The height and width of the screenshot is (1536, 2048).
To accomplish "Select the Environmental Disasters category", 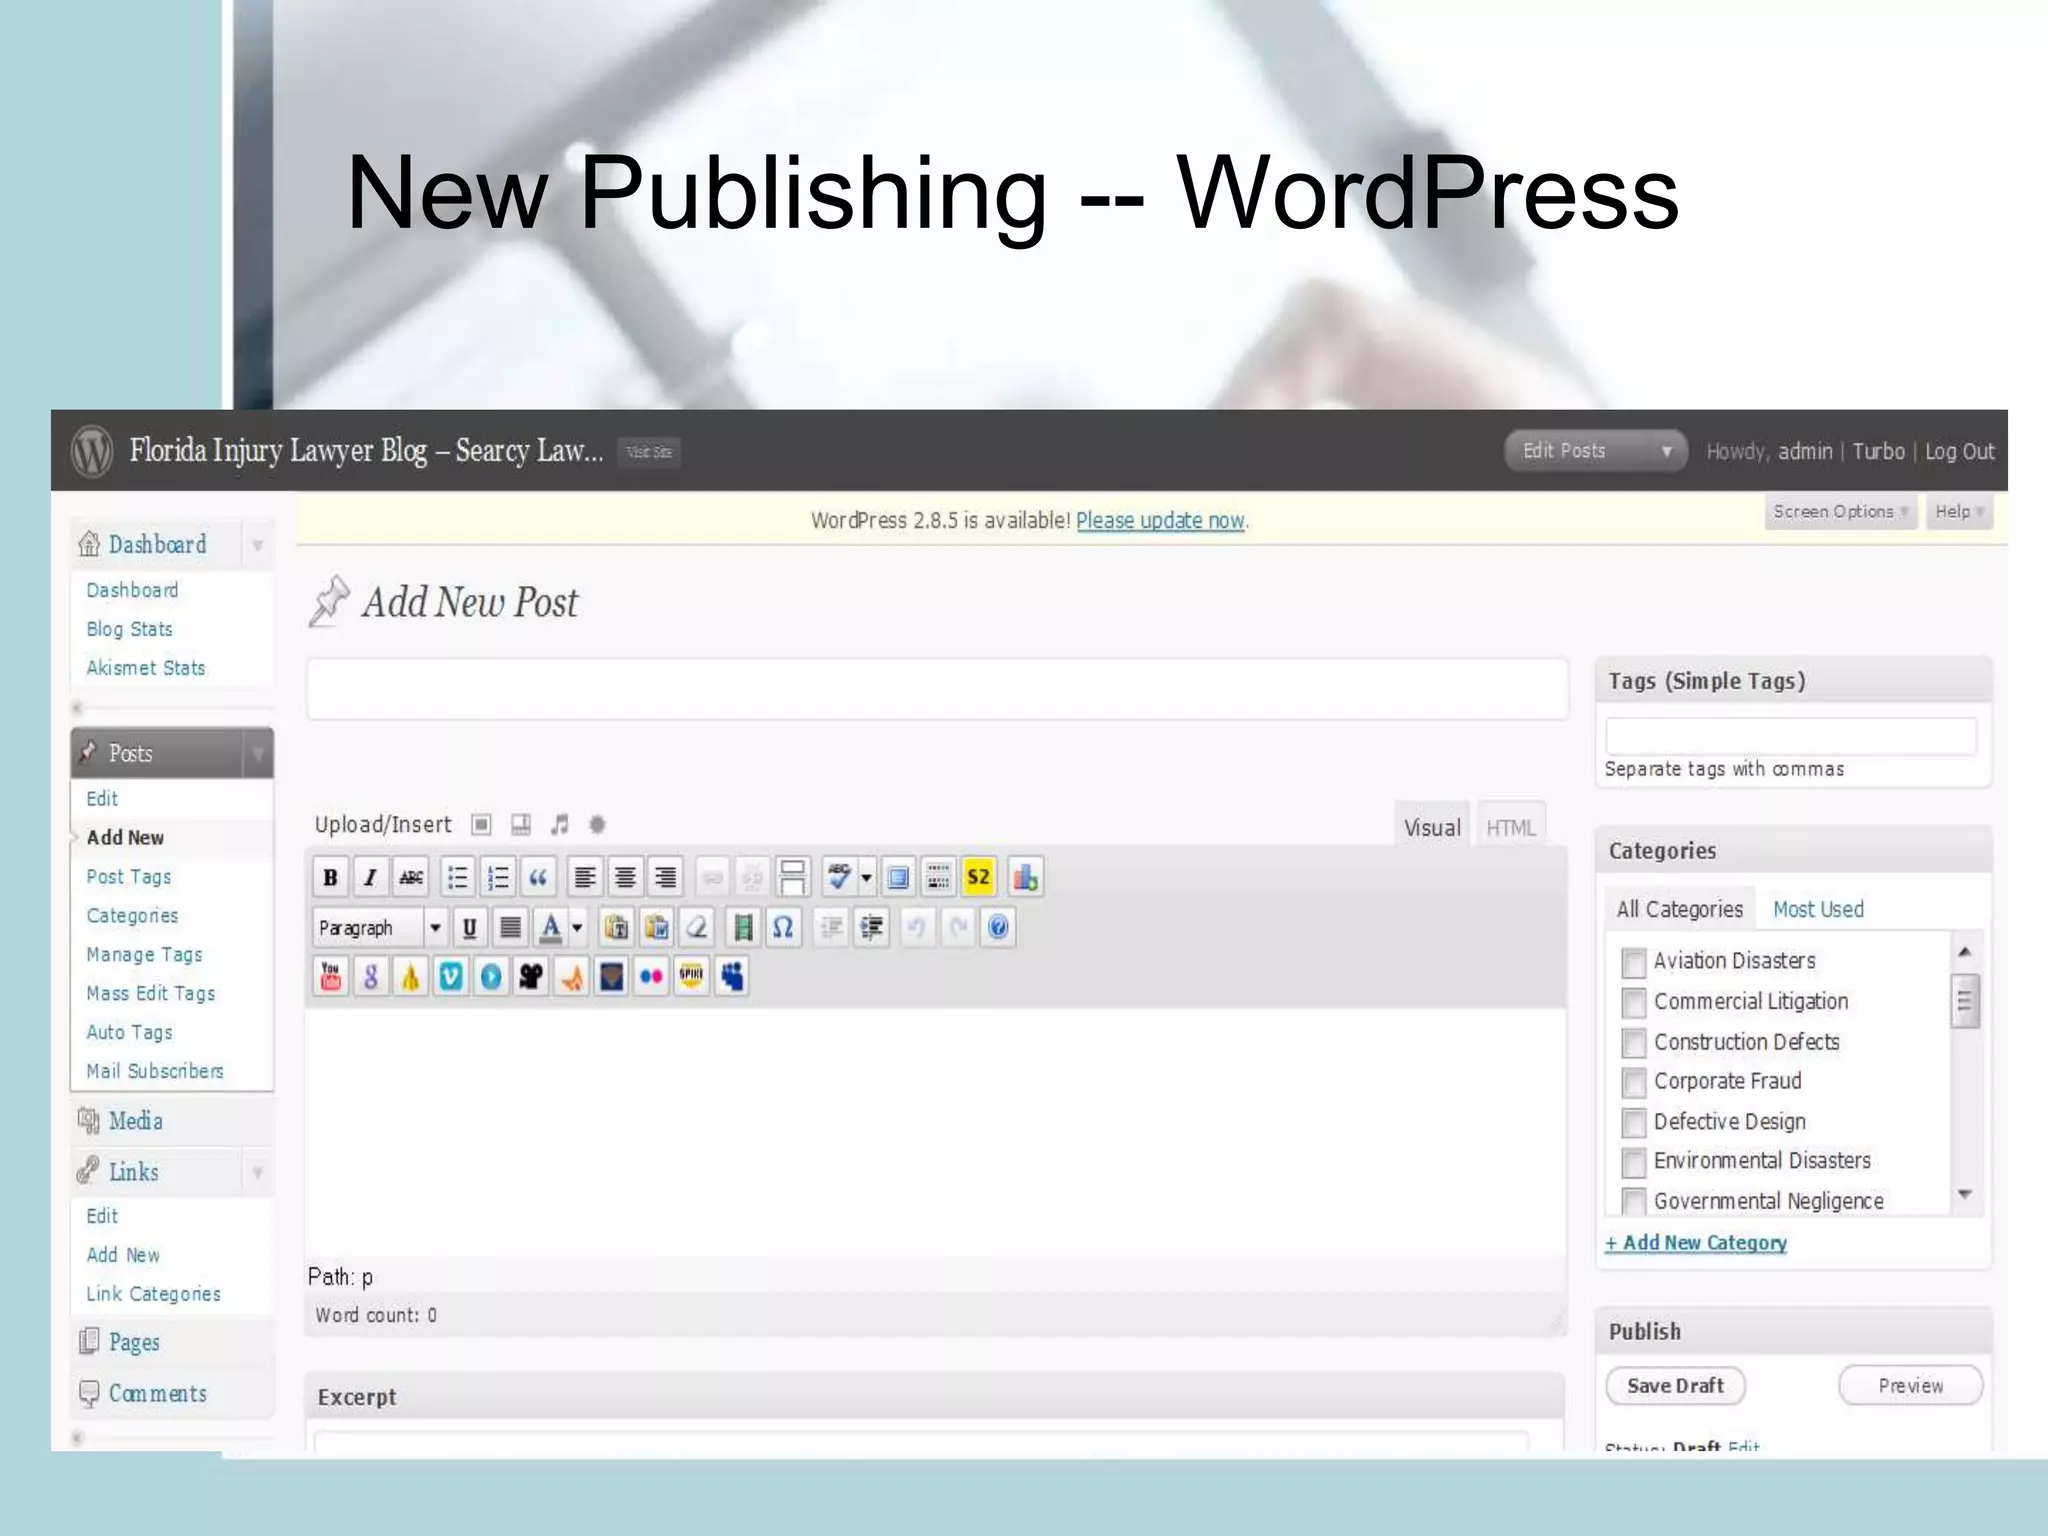I will (1633, 1163).
